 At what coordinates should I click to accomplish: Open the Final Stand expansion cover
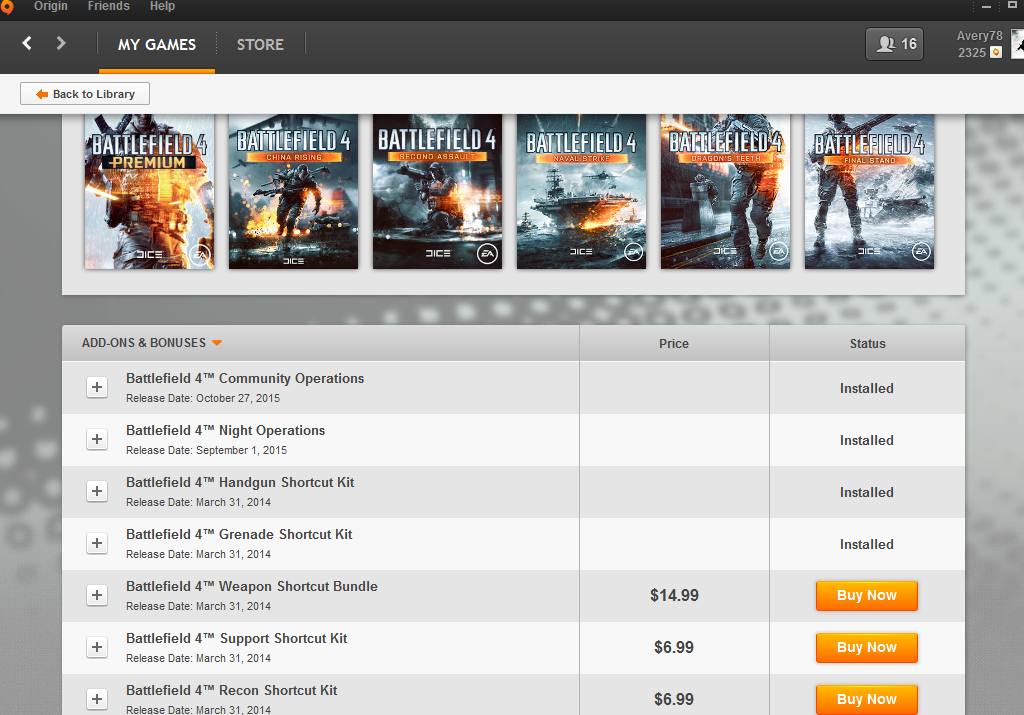click(869, 191)
